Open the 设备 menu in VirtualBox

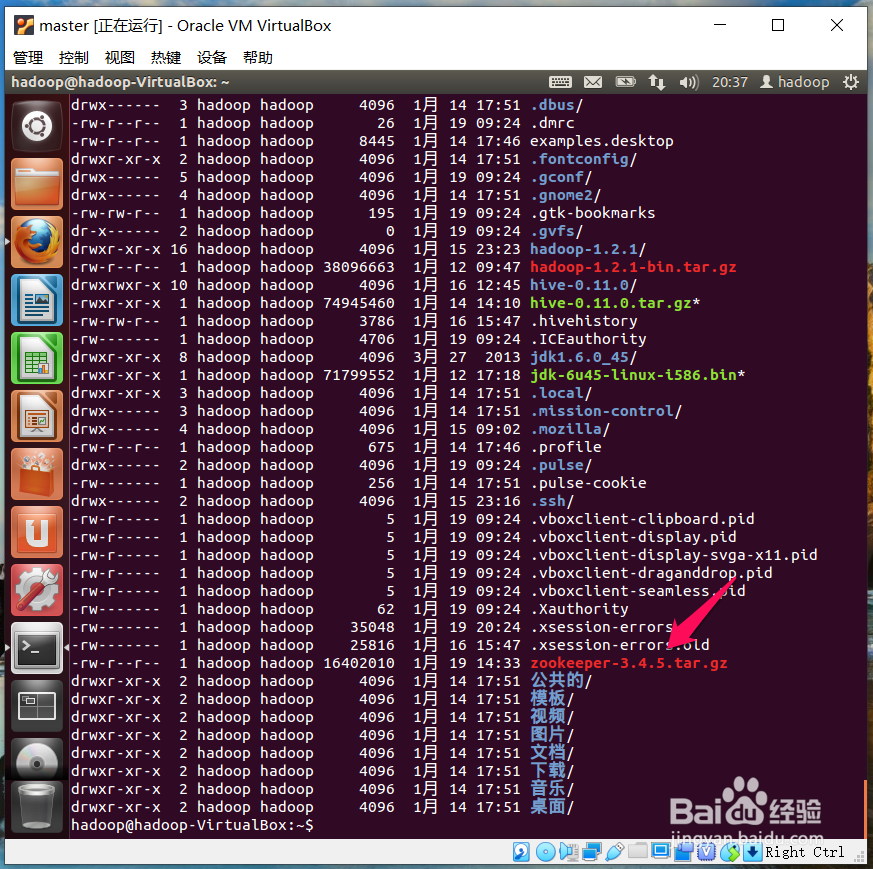212,57
